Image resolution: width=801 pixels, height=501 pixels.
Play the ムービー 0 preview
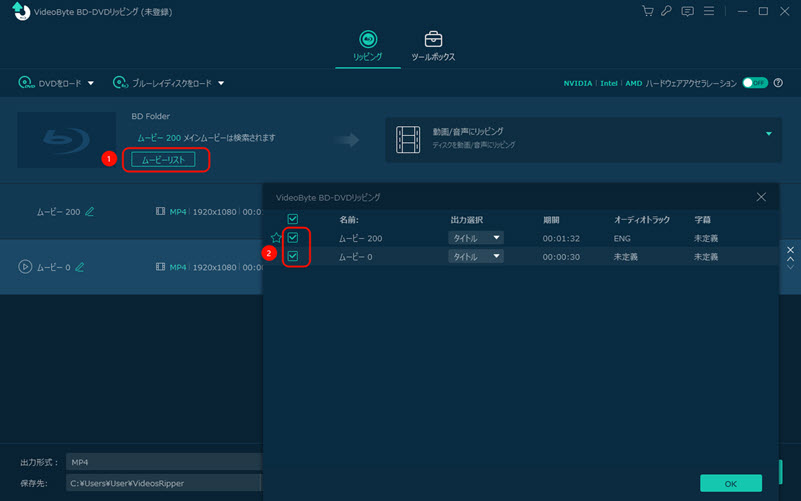pos(25,267)
